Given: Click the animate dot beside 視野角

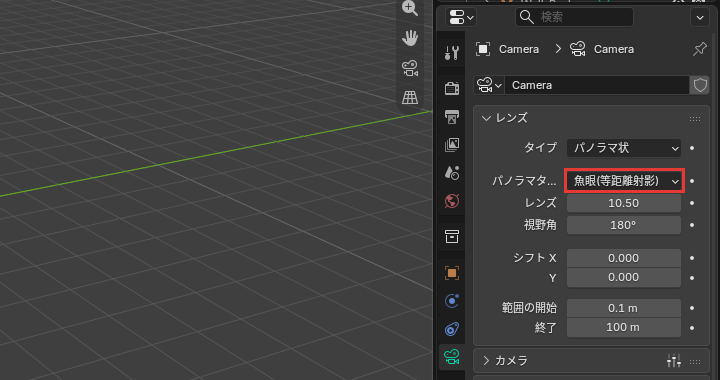Looking at the screenshot, I should tap(692, 225).
